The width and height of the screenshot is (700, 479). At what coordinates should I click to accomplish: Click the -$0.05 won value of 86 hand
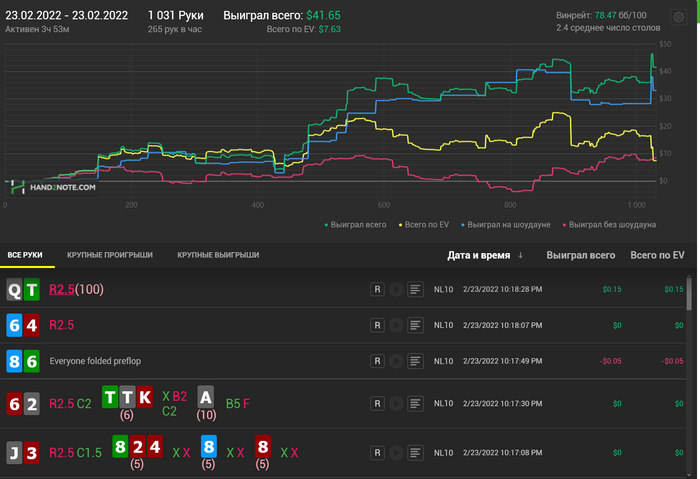610,361
